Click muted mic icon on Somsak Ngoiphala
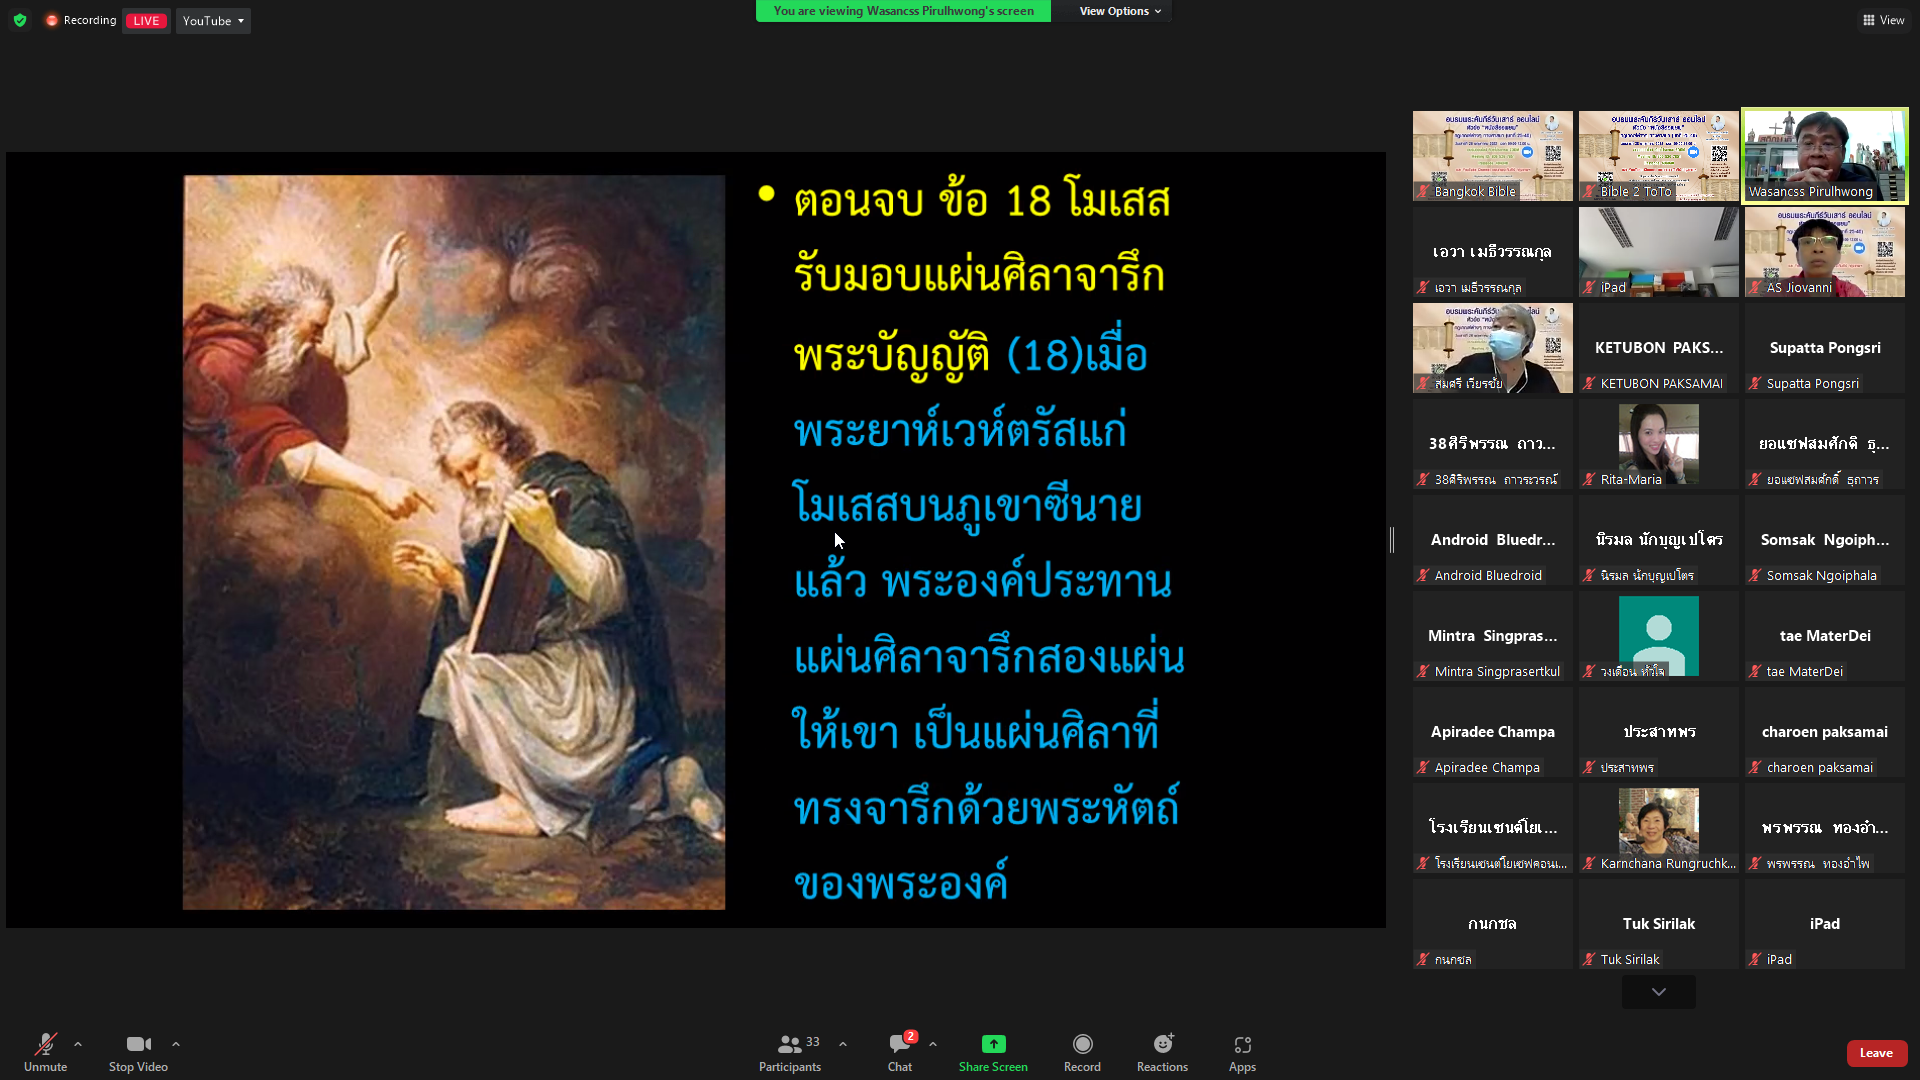This screenshot has height=1080, width=1920. point(1755,575)
